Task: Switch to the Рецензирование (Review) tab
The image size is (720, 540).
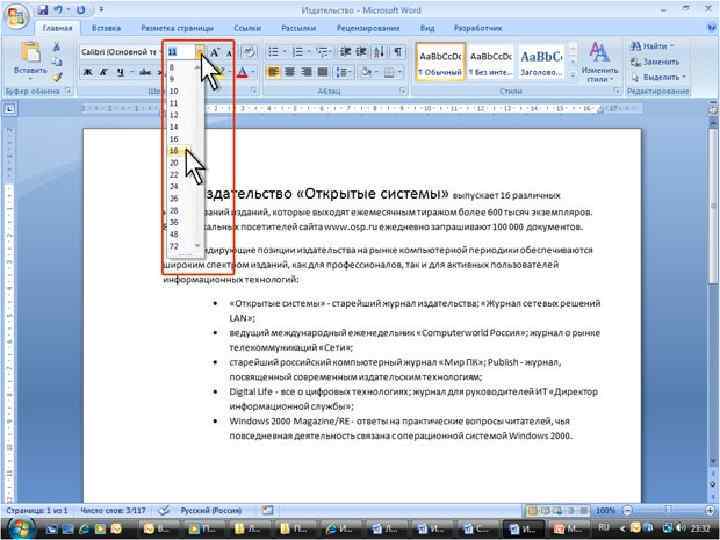Action: pyautogui.click(x=368, y=28)
